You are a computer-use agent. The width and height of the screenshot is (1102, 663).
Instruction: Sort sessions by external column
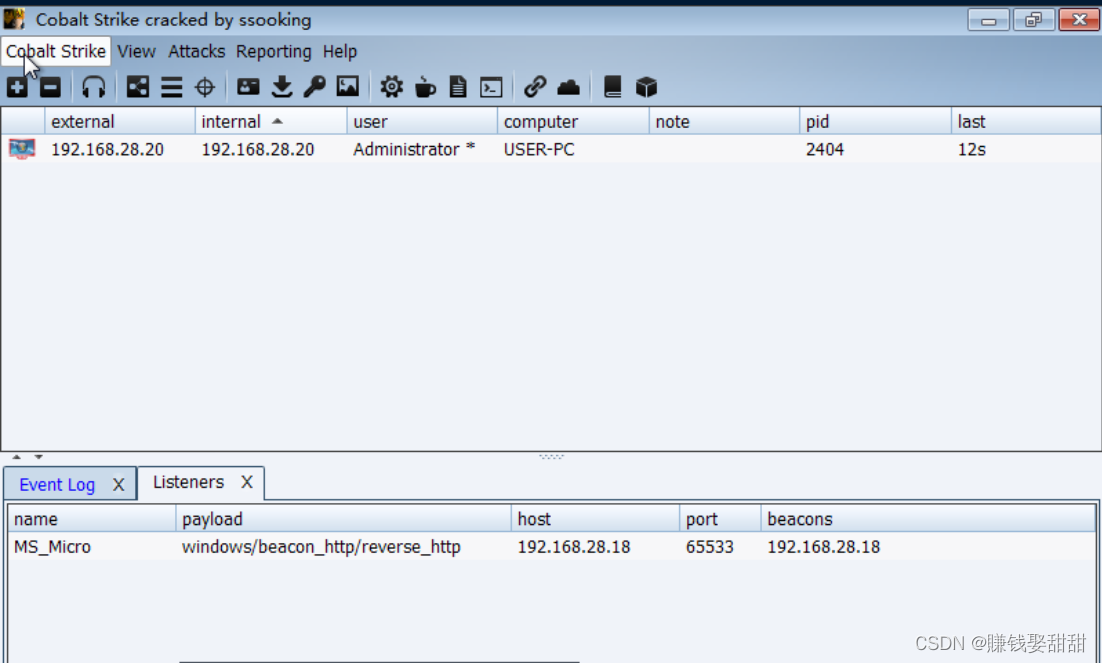point(119,122)
